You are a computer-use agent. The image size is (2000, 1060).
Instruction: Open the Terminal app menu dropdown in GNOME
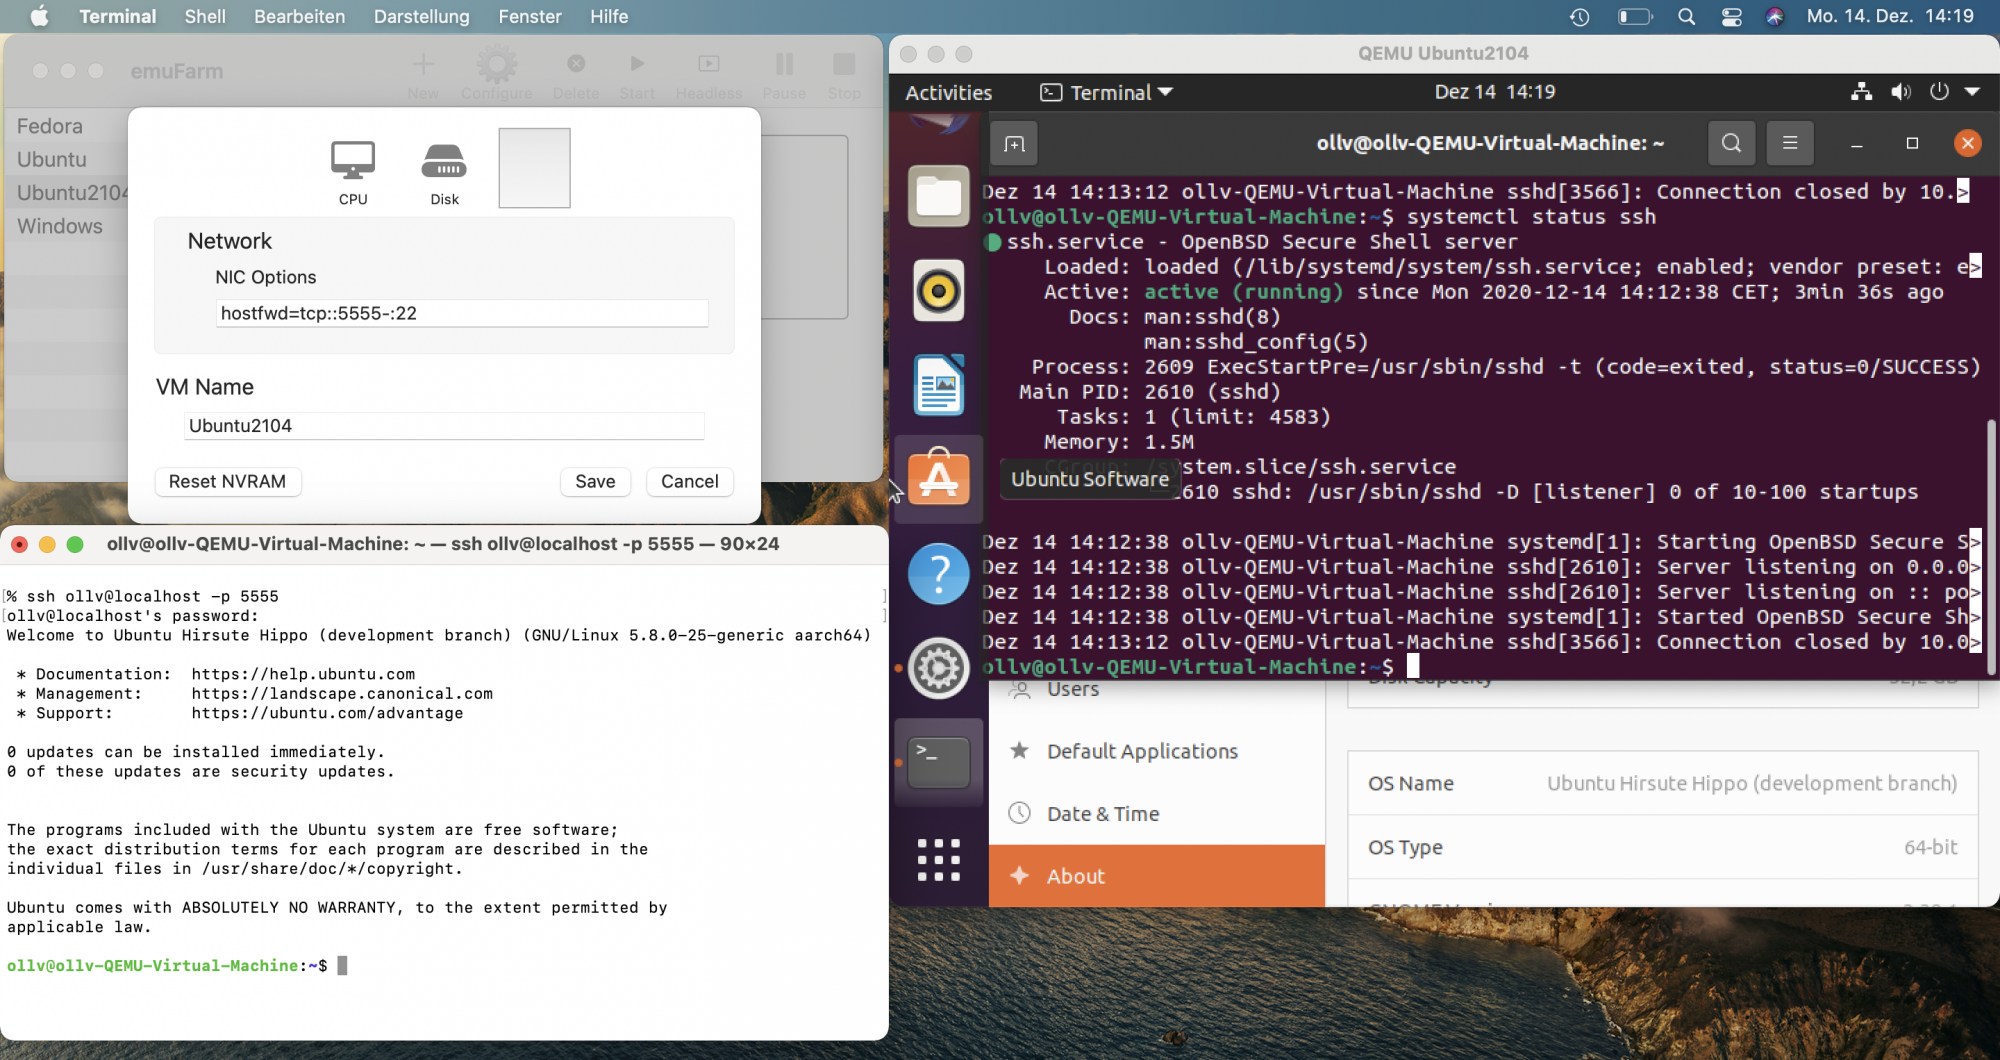(1107, 92)
